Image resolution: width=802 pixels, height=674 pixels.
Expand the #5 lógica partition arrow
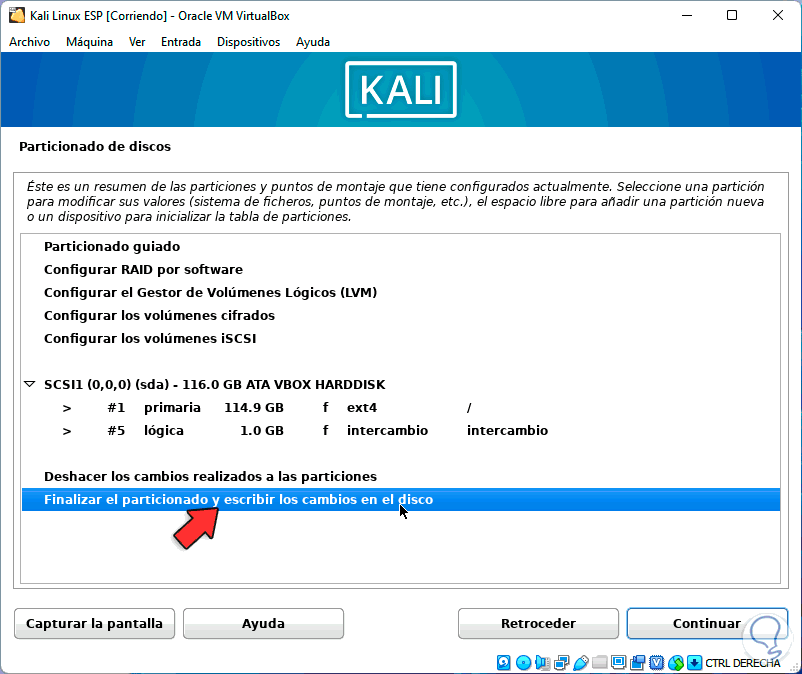[67, 431]
